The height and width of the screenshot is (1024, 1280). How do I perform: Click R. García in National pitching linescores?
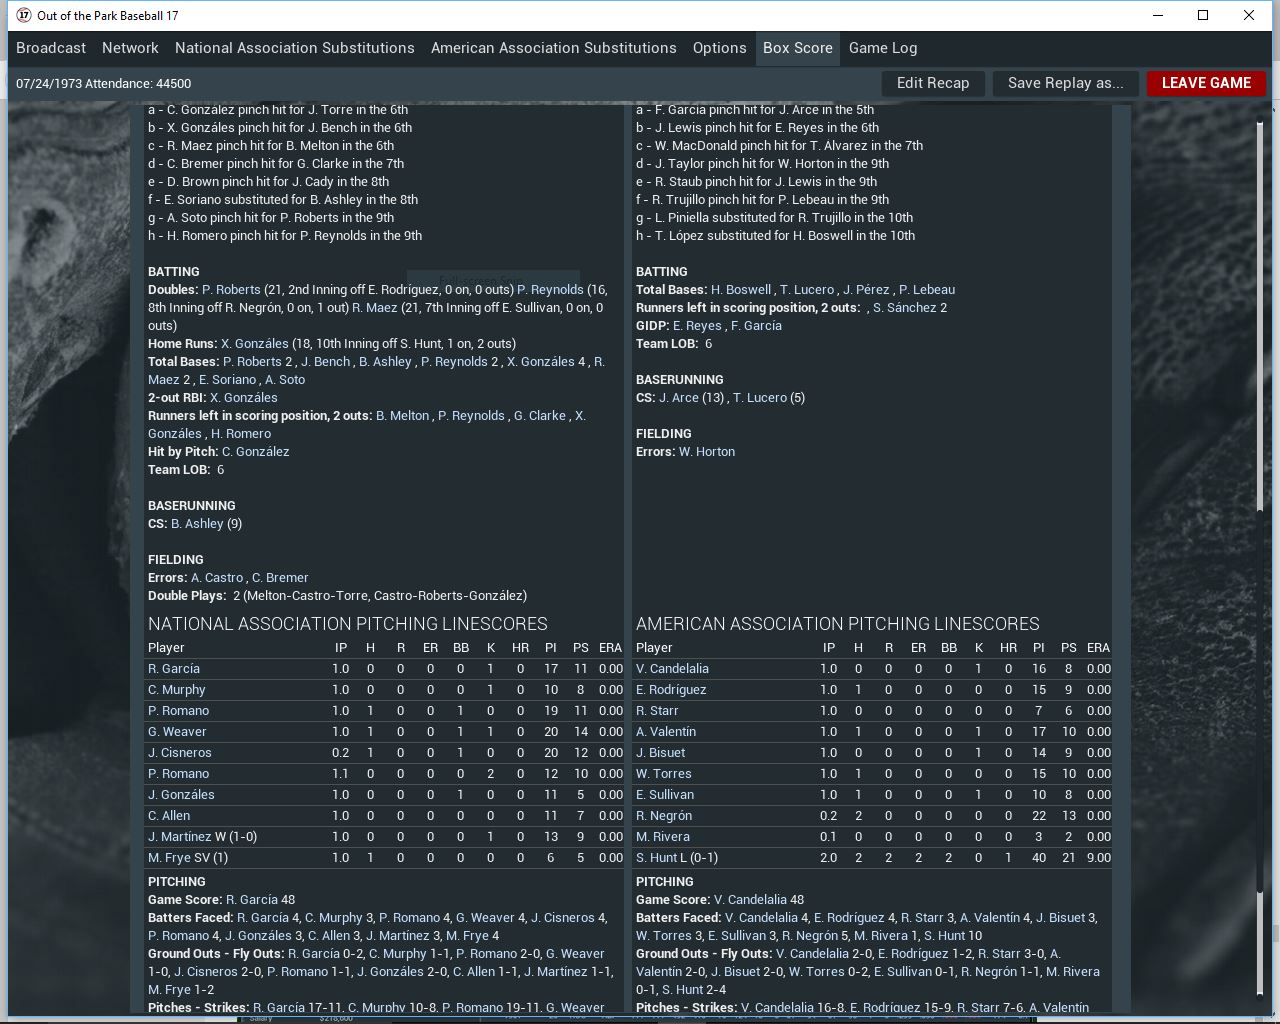point(174,669)
